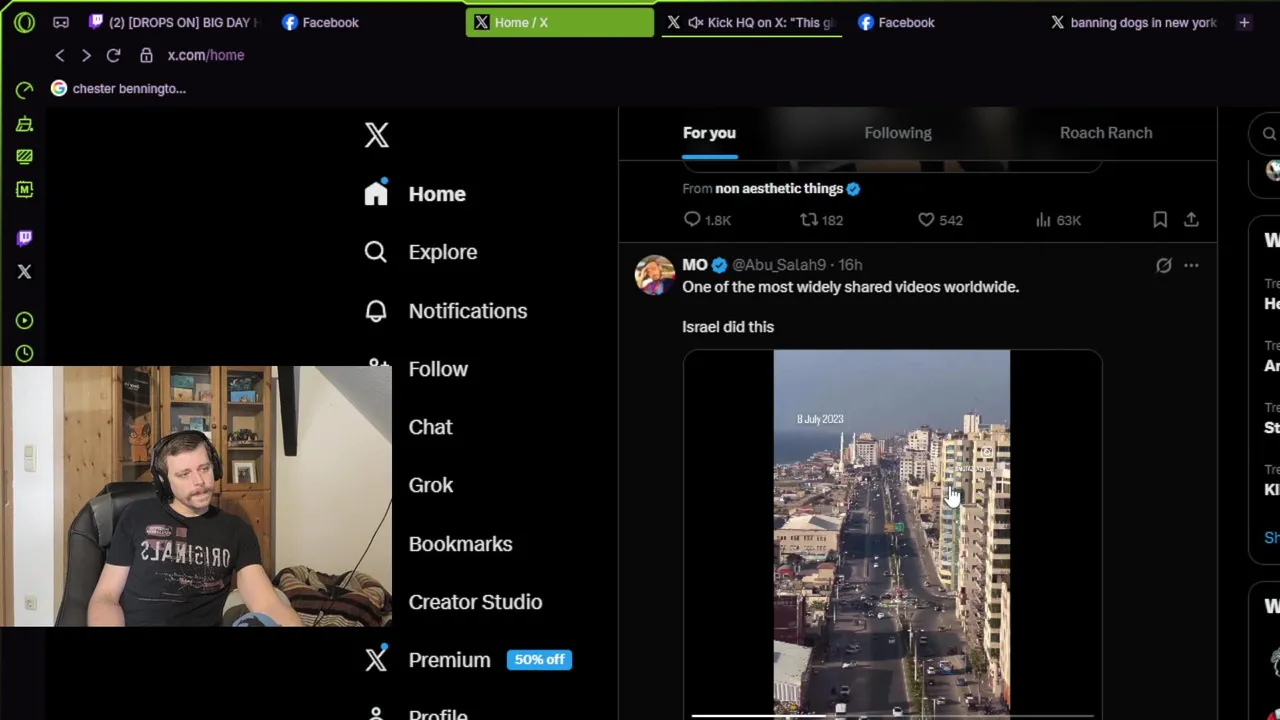Switch to banning dogs in new york tab
Viewport: 1280px width, 720px height.
tap(1132, 22)
